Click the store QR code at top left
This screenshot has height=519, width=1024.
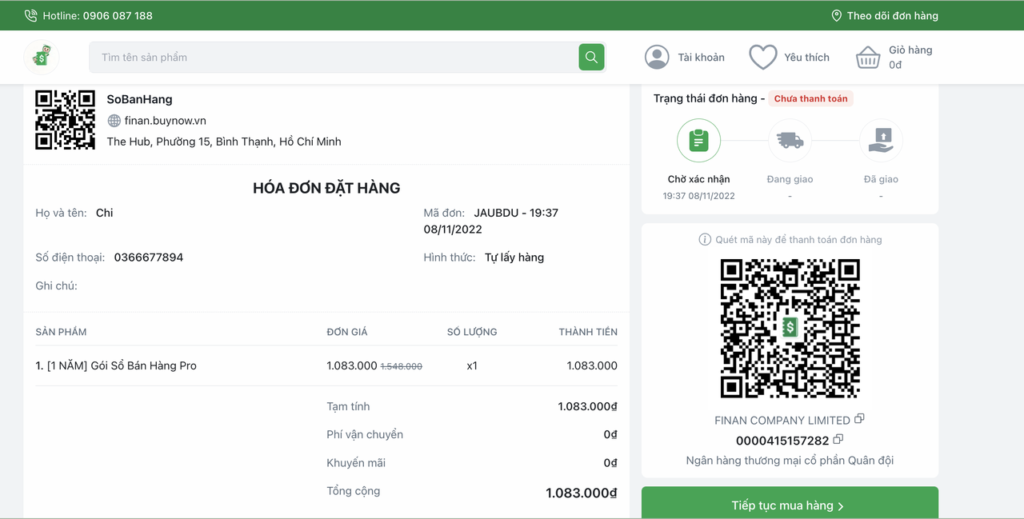click(65, 120)
